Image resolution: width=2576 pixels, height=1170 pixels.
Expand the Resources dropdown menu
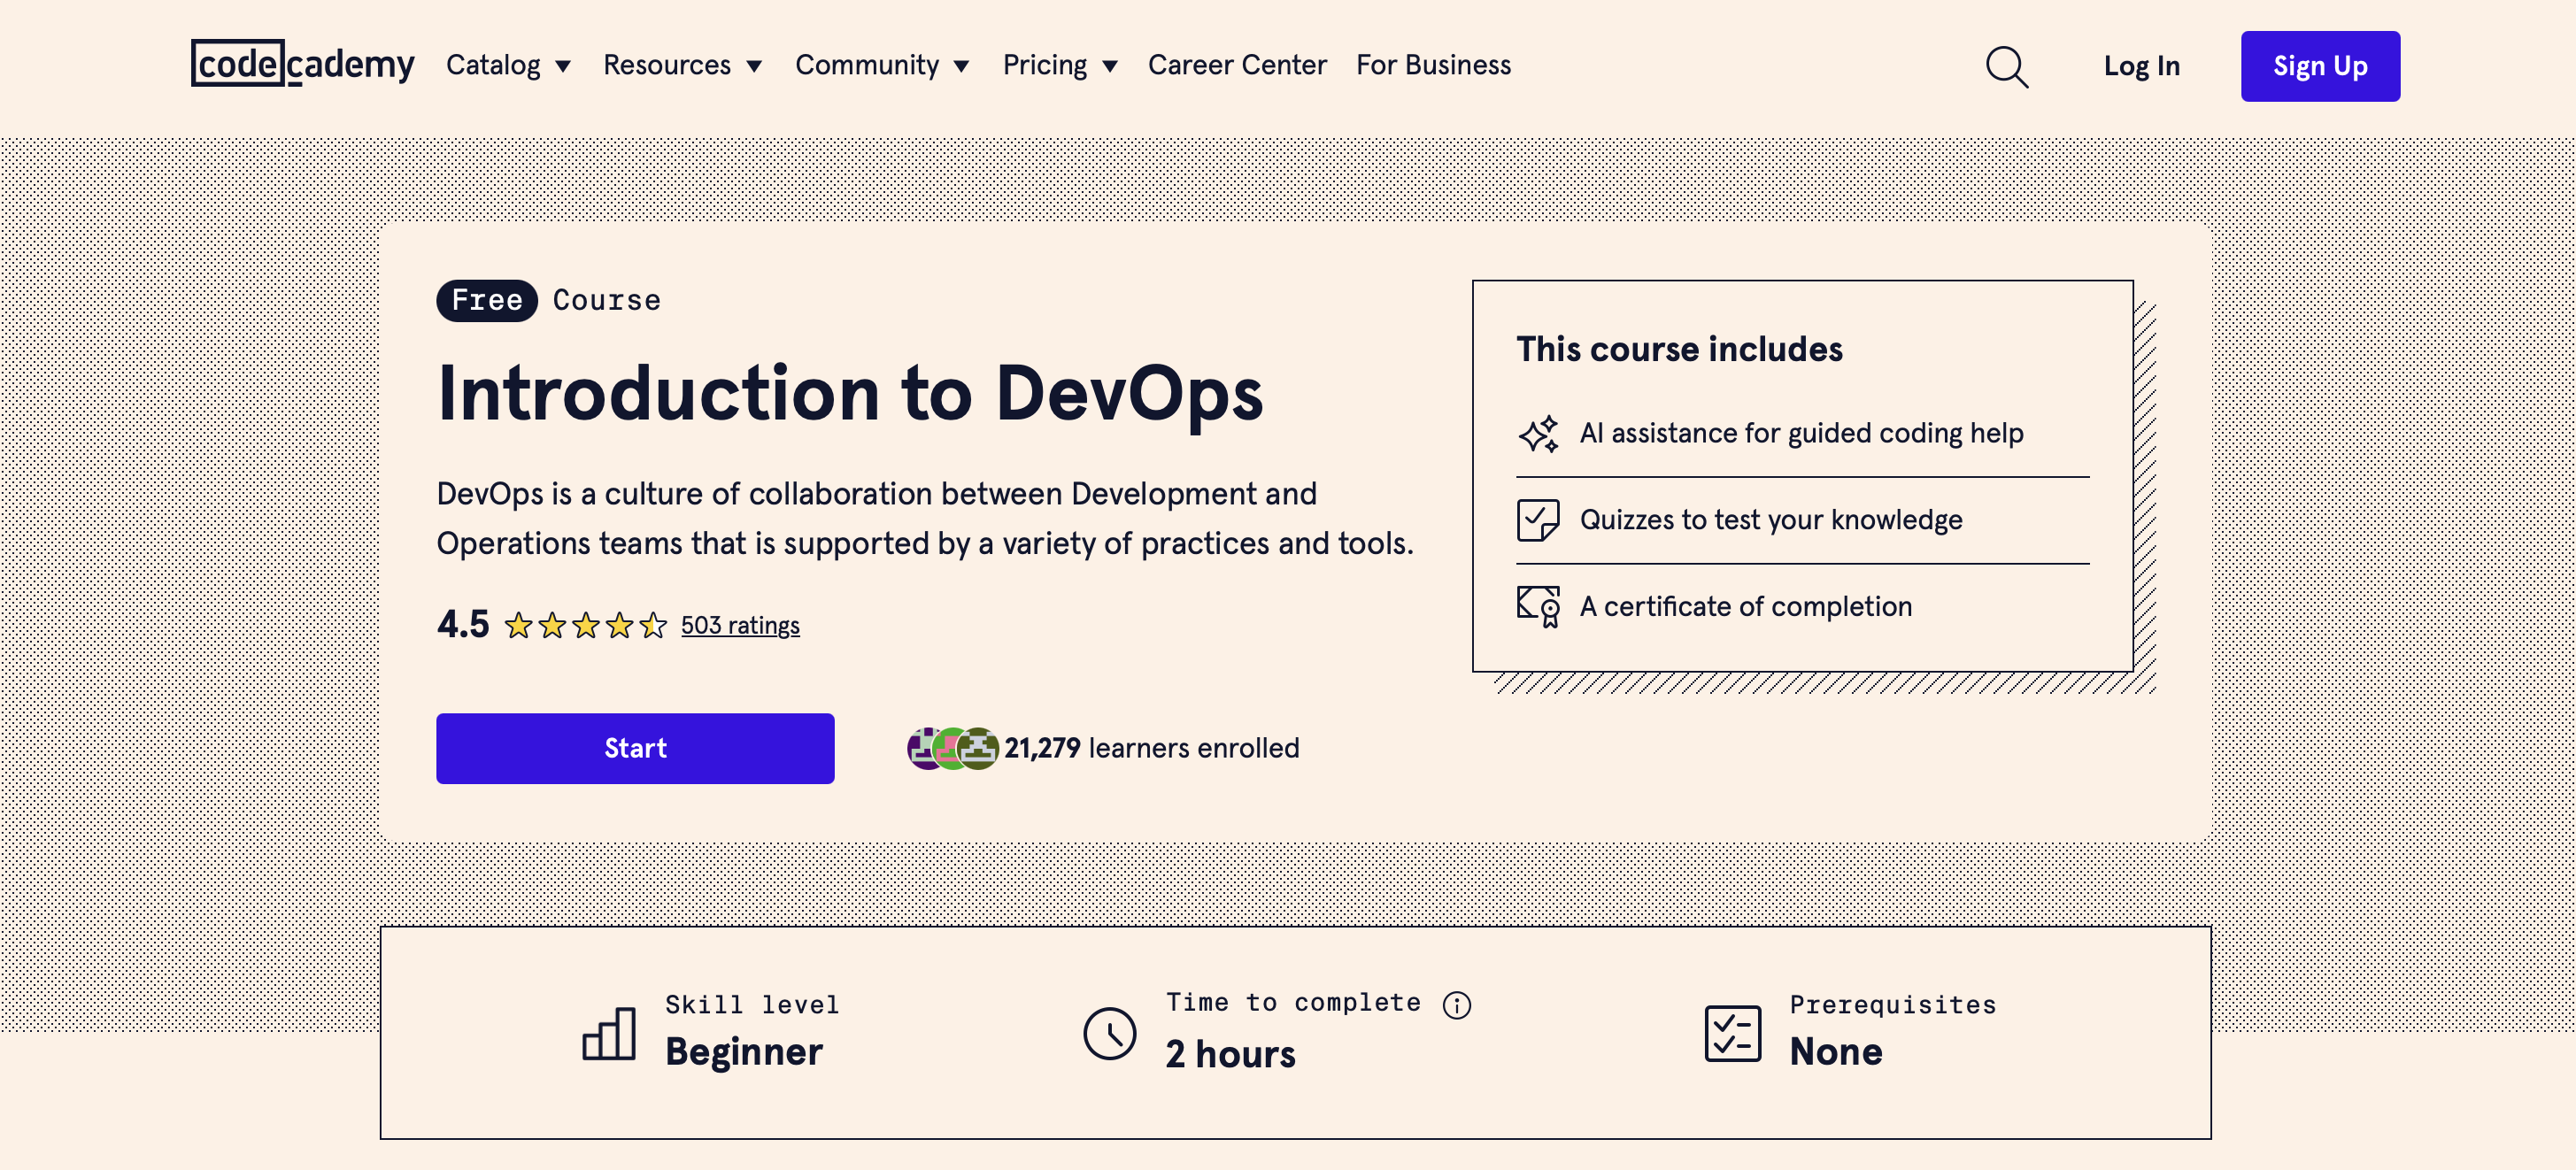[x=683, y=66]
